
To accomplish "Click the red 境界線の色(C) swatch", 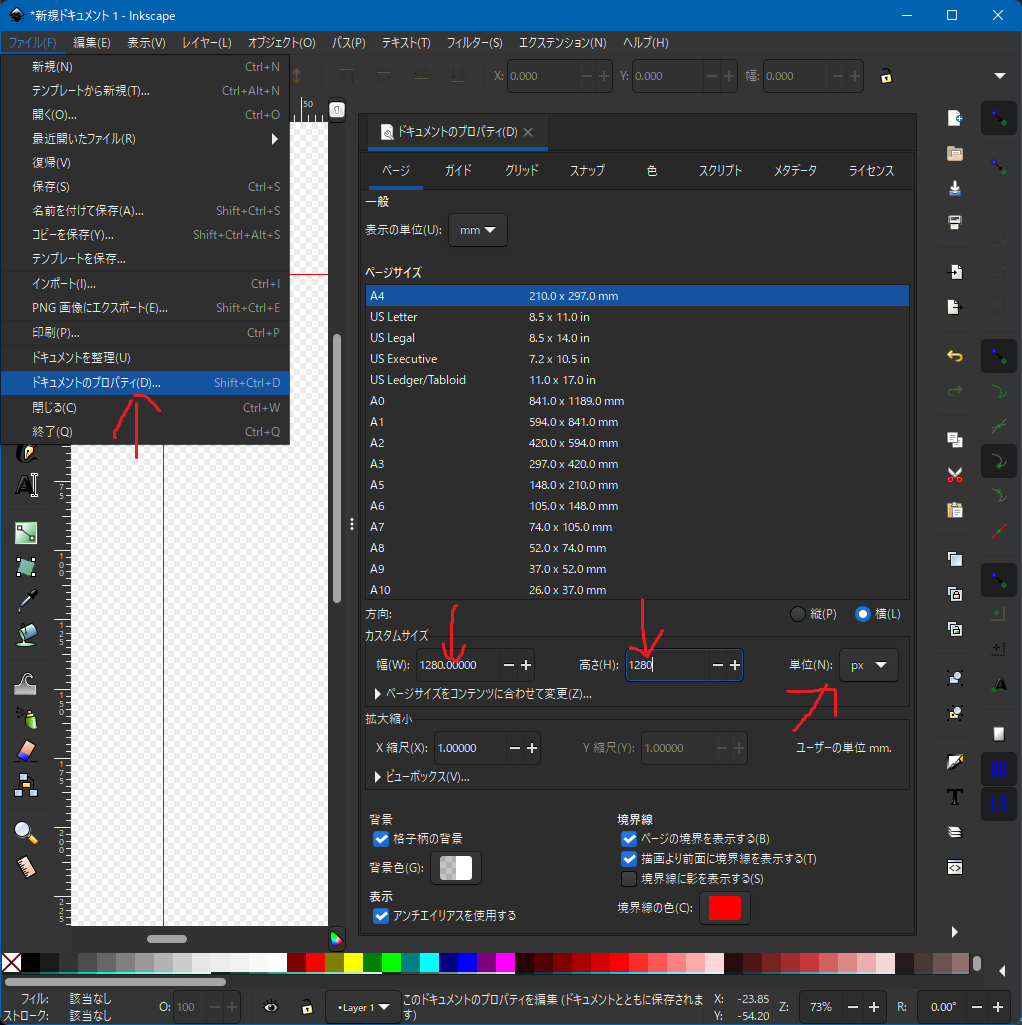I will pyautogui.click(x=724, y=908).
